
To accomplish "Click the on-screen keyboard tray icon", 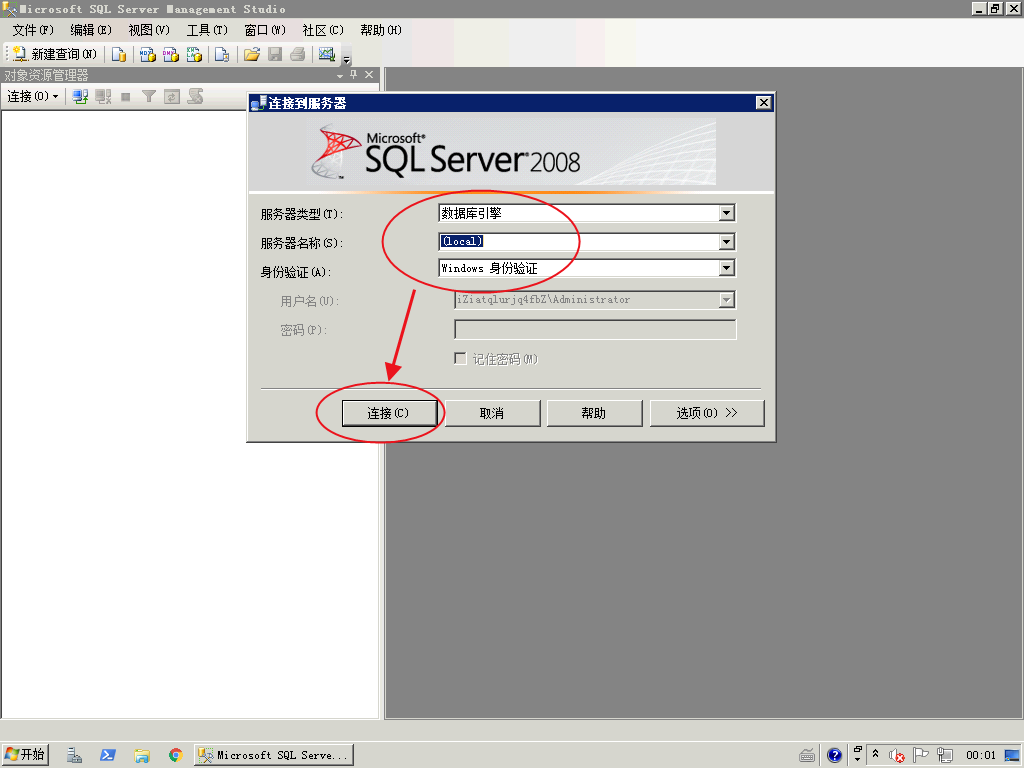I will pos(807,756).
